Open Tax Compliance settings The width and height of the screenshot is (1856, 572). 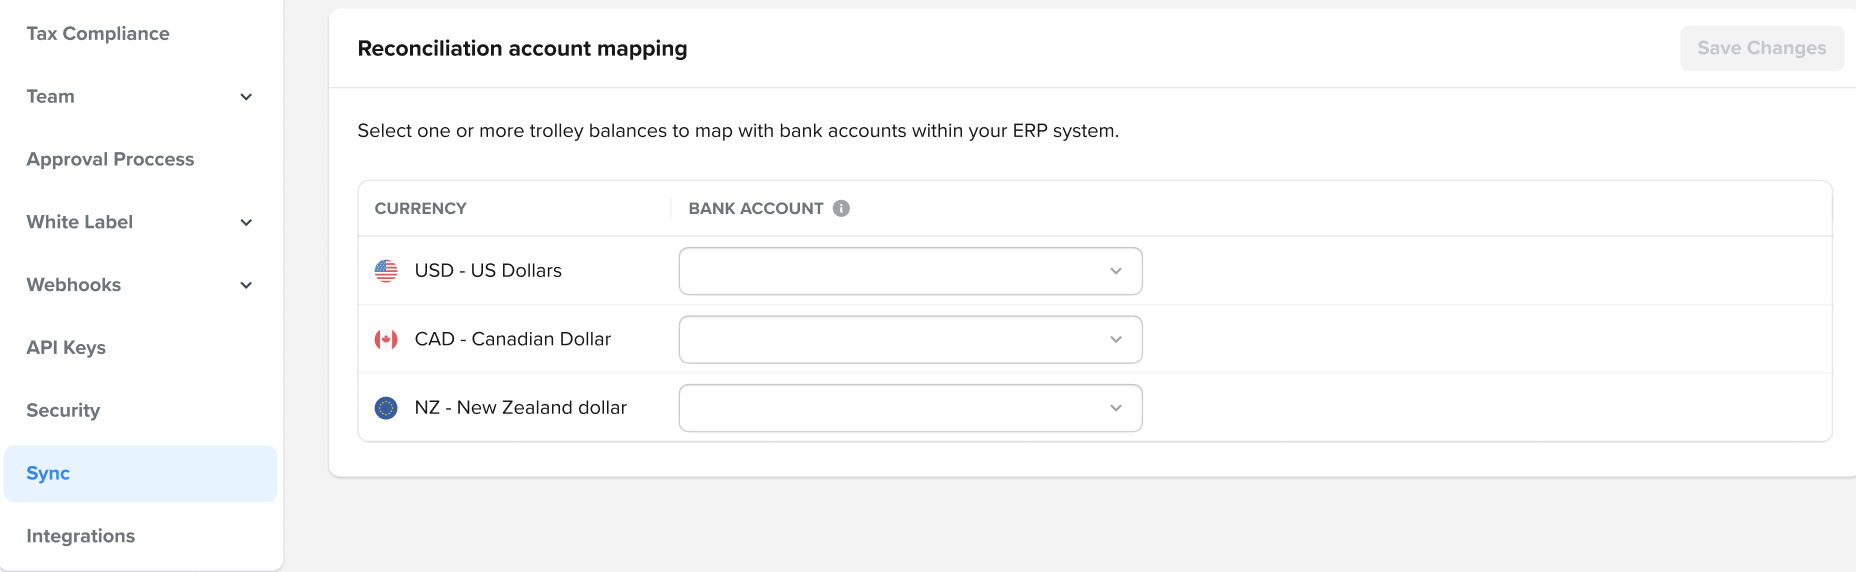click(x=98, y=34)
